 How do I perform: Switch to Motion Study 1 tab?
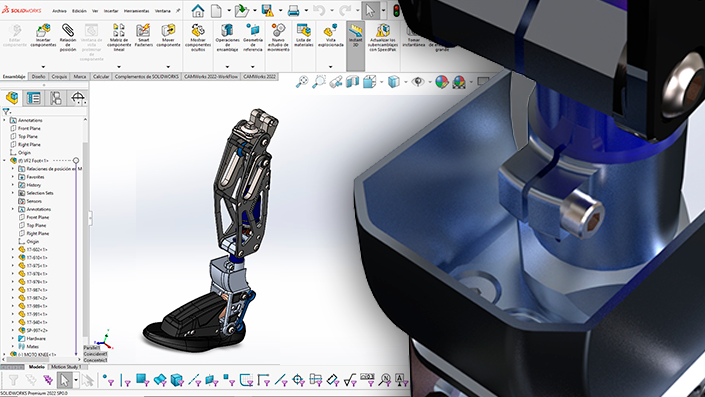[x=66, y=367]
